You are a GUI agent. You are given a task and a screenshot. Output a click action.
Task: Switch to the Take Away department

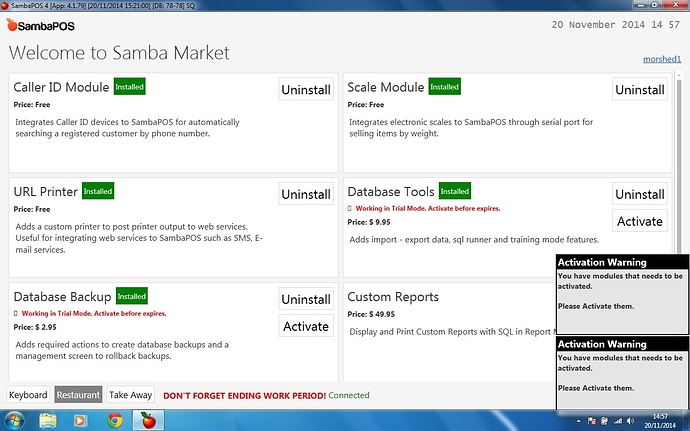(130, 394)
